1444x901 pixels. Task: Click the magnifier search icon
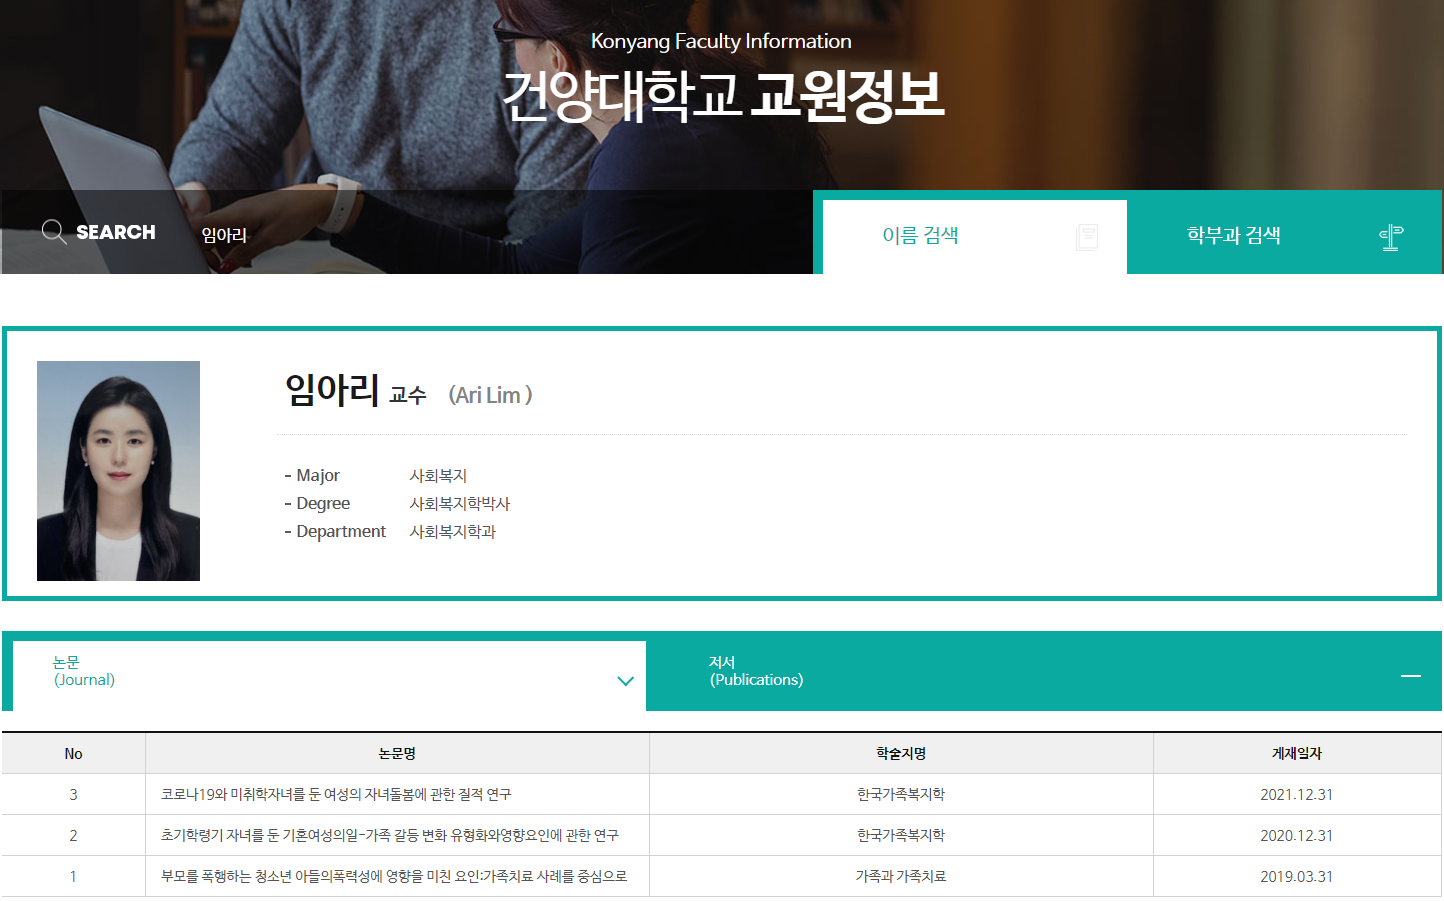tap(54, 232)
